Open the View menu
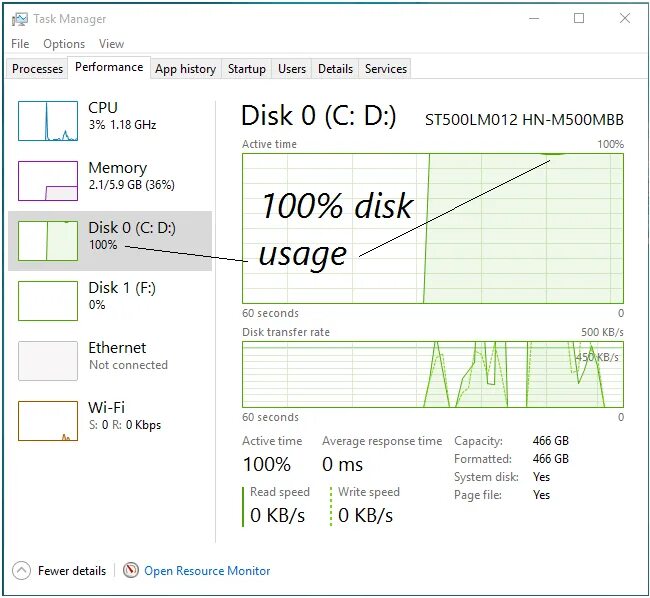This screenshot has height=598, width=650. 112,44
